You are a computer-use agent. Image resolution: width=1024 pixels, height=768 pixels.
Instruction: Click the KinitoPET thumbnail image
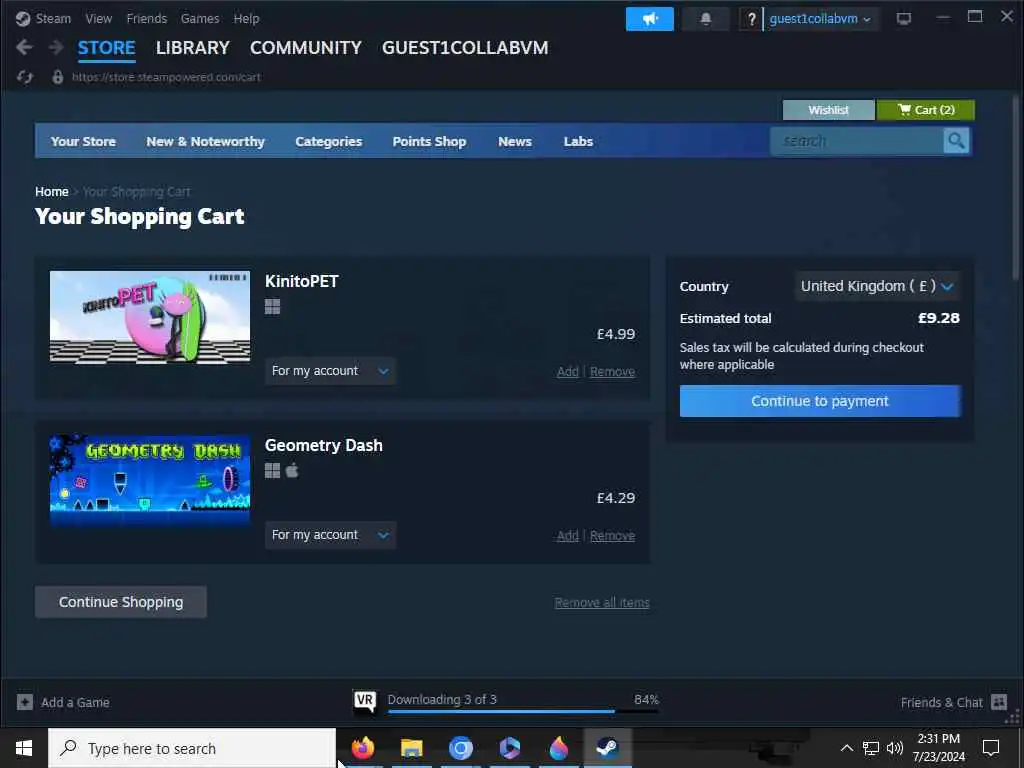(150, 317)
